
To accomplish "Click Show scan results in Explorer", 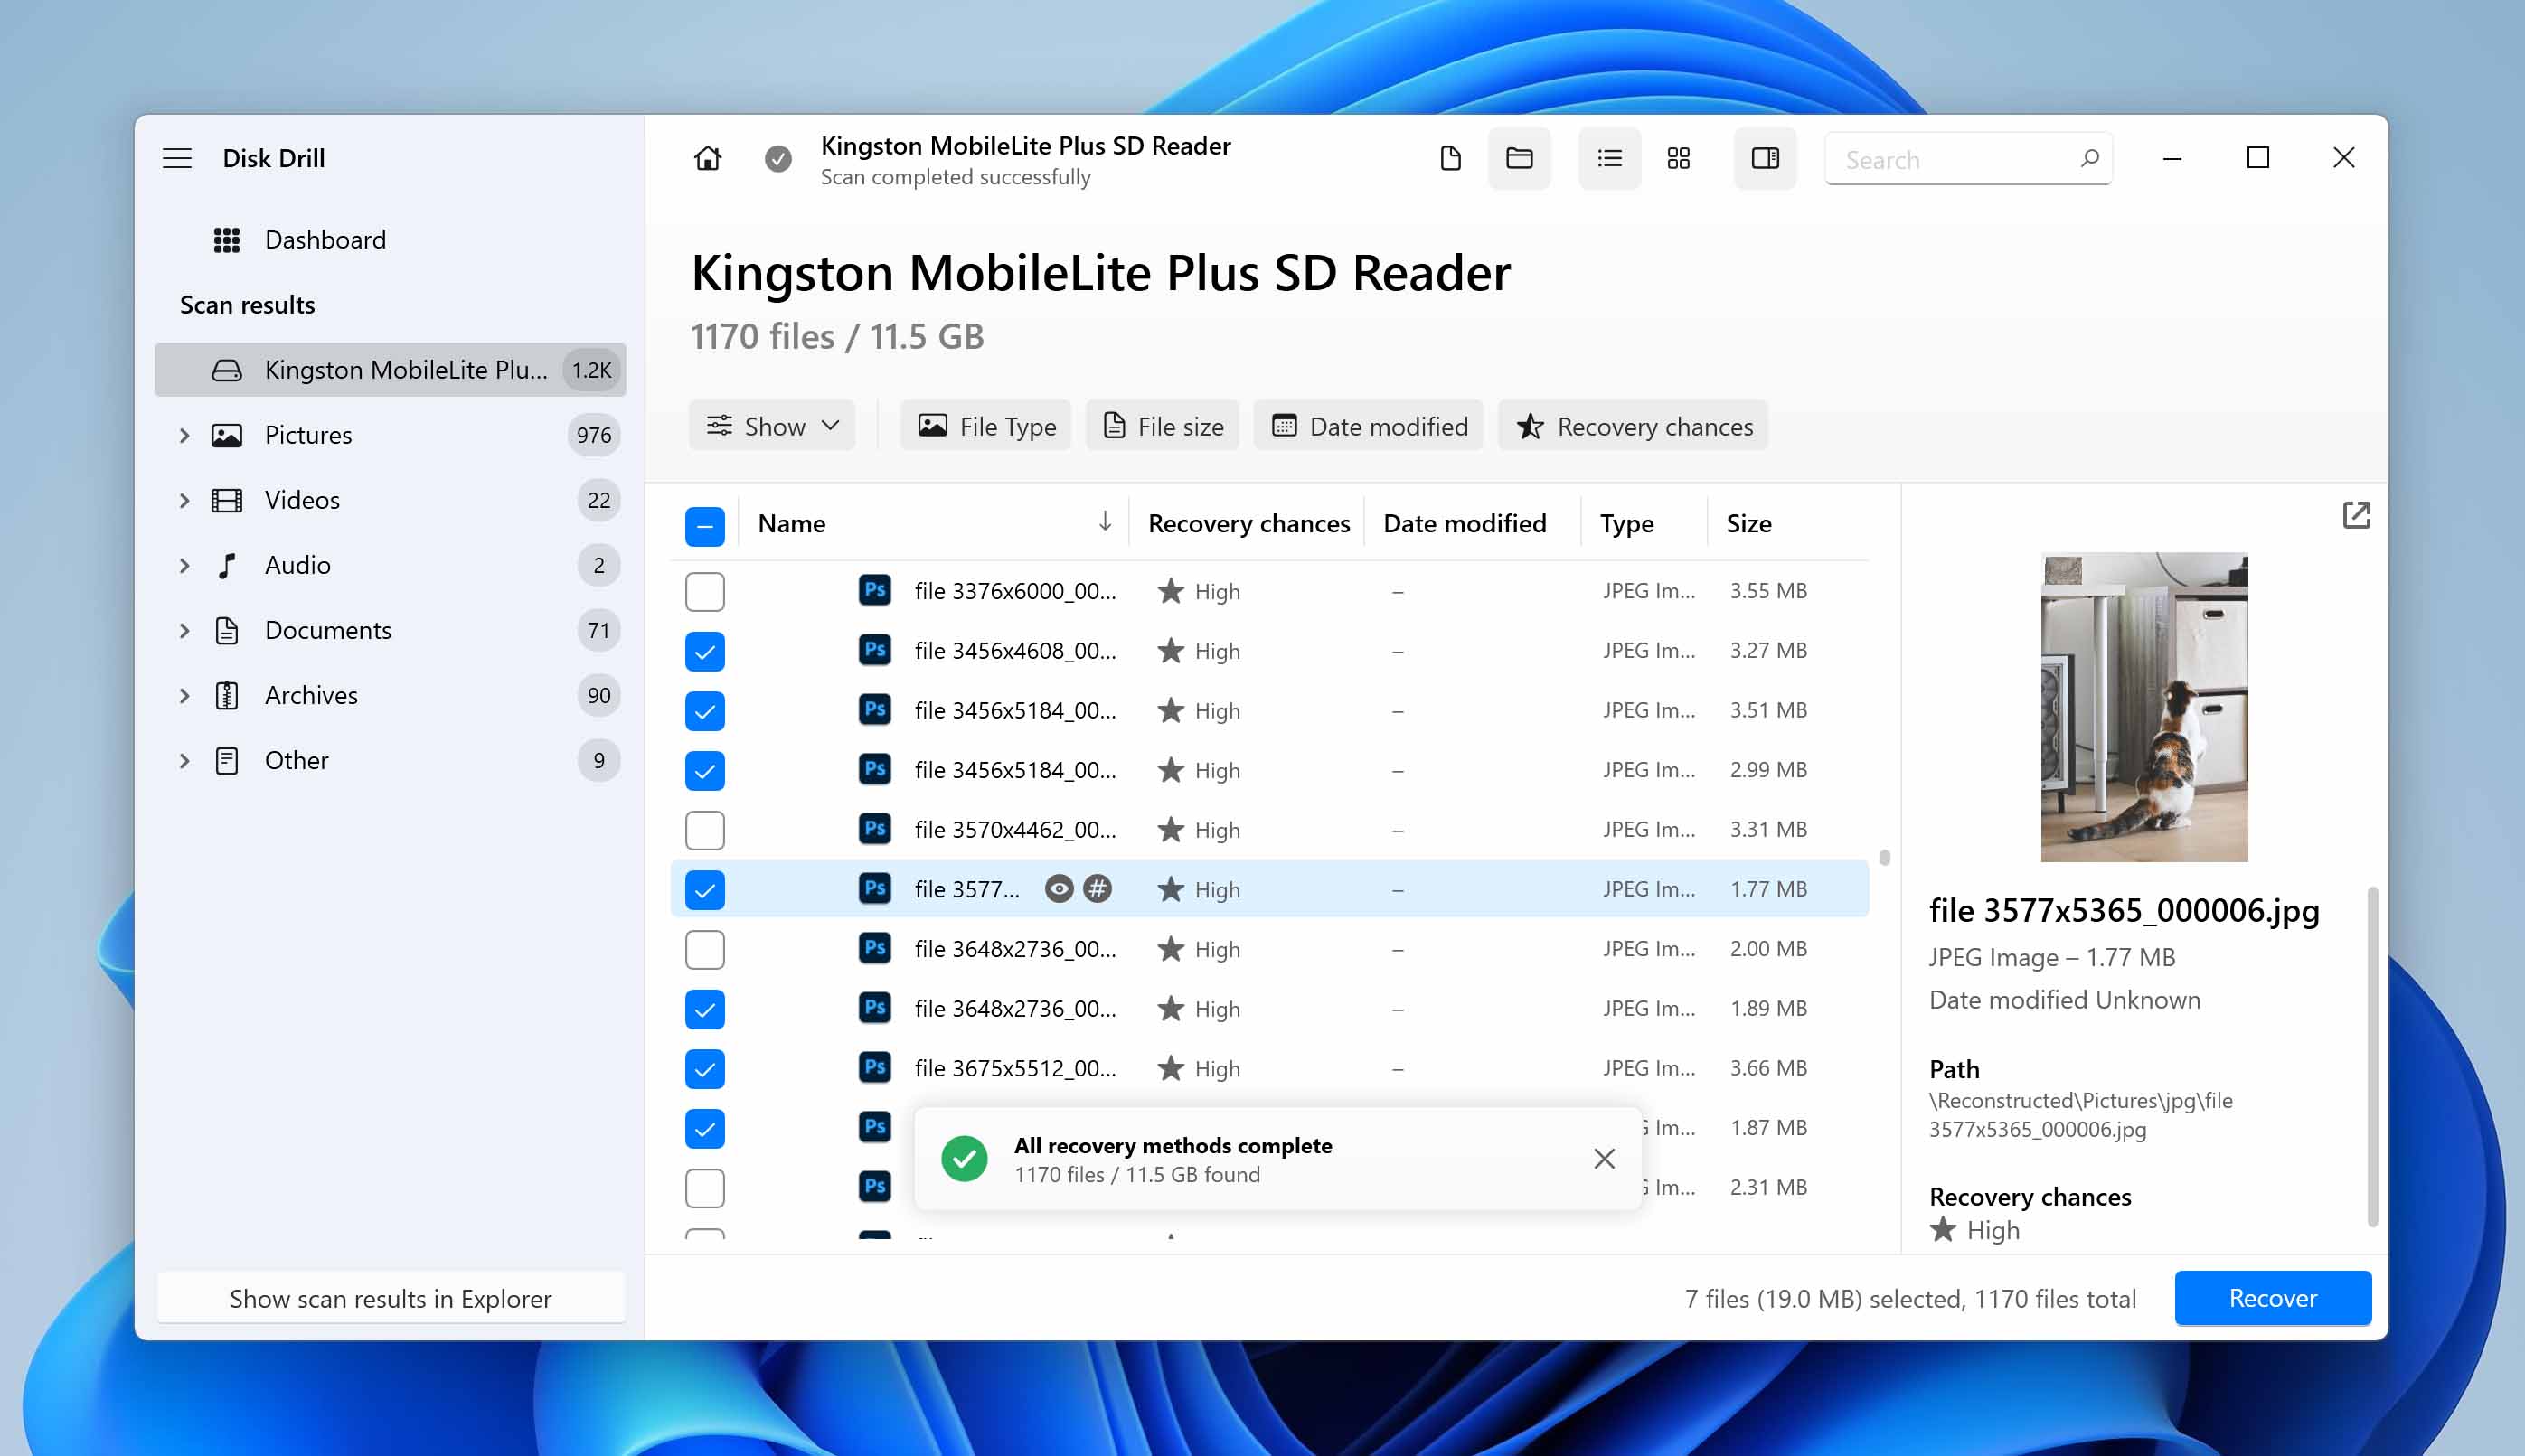I will [x=390, y=1298].
